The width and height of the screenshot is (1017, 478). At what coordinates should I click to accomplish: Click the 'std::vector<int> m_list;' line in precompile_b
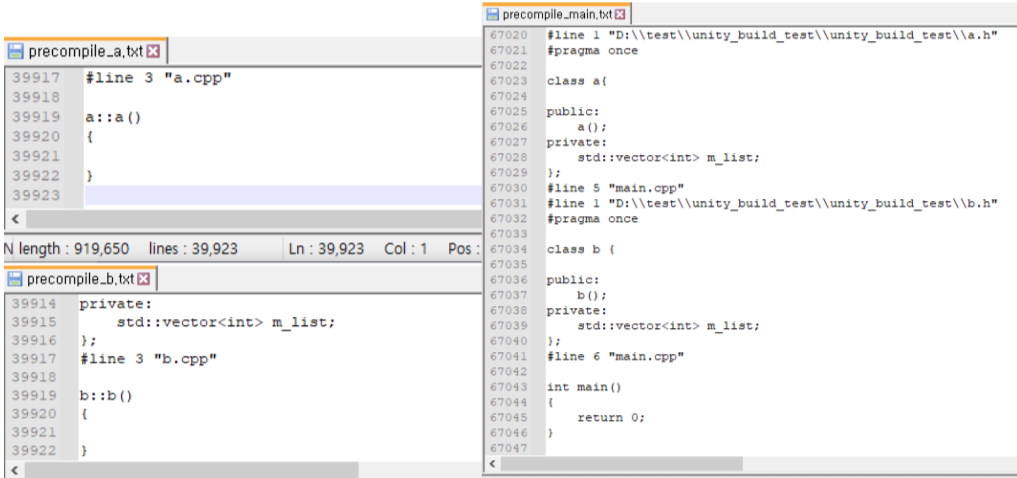pos(226,322)
